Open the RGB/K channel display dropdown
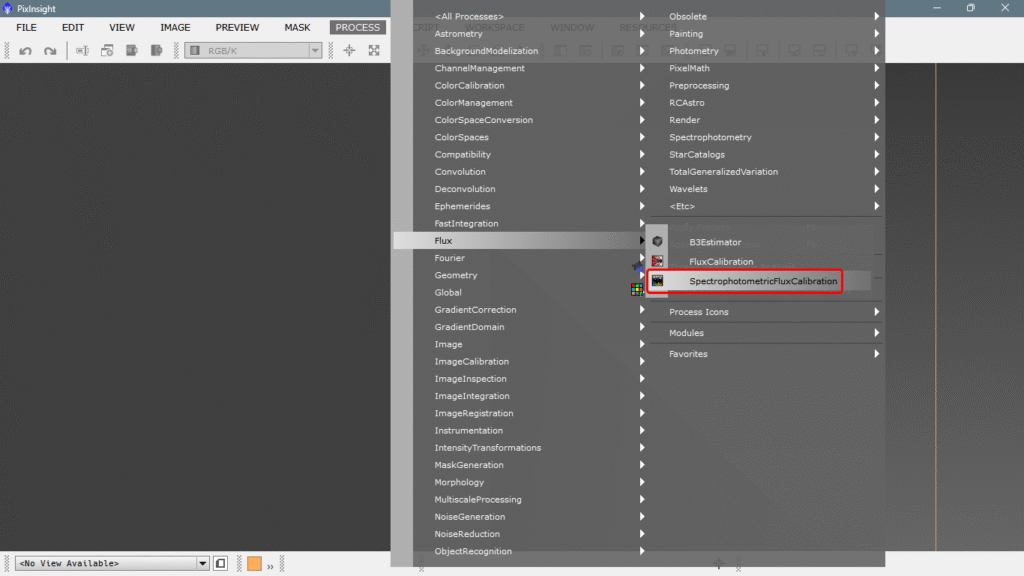 click(253, 50)
